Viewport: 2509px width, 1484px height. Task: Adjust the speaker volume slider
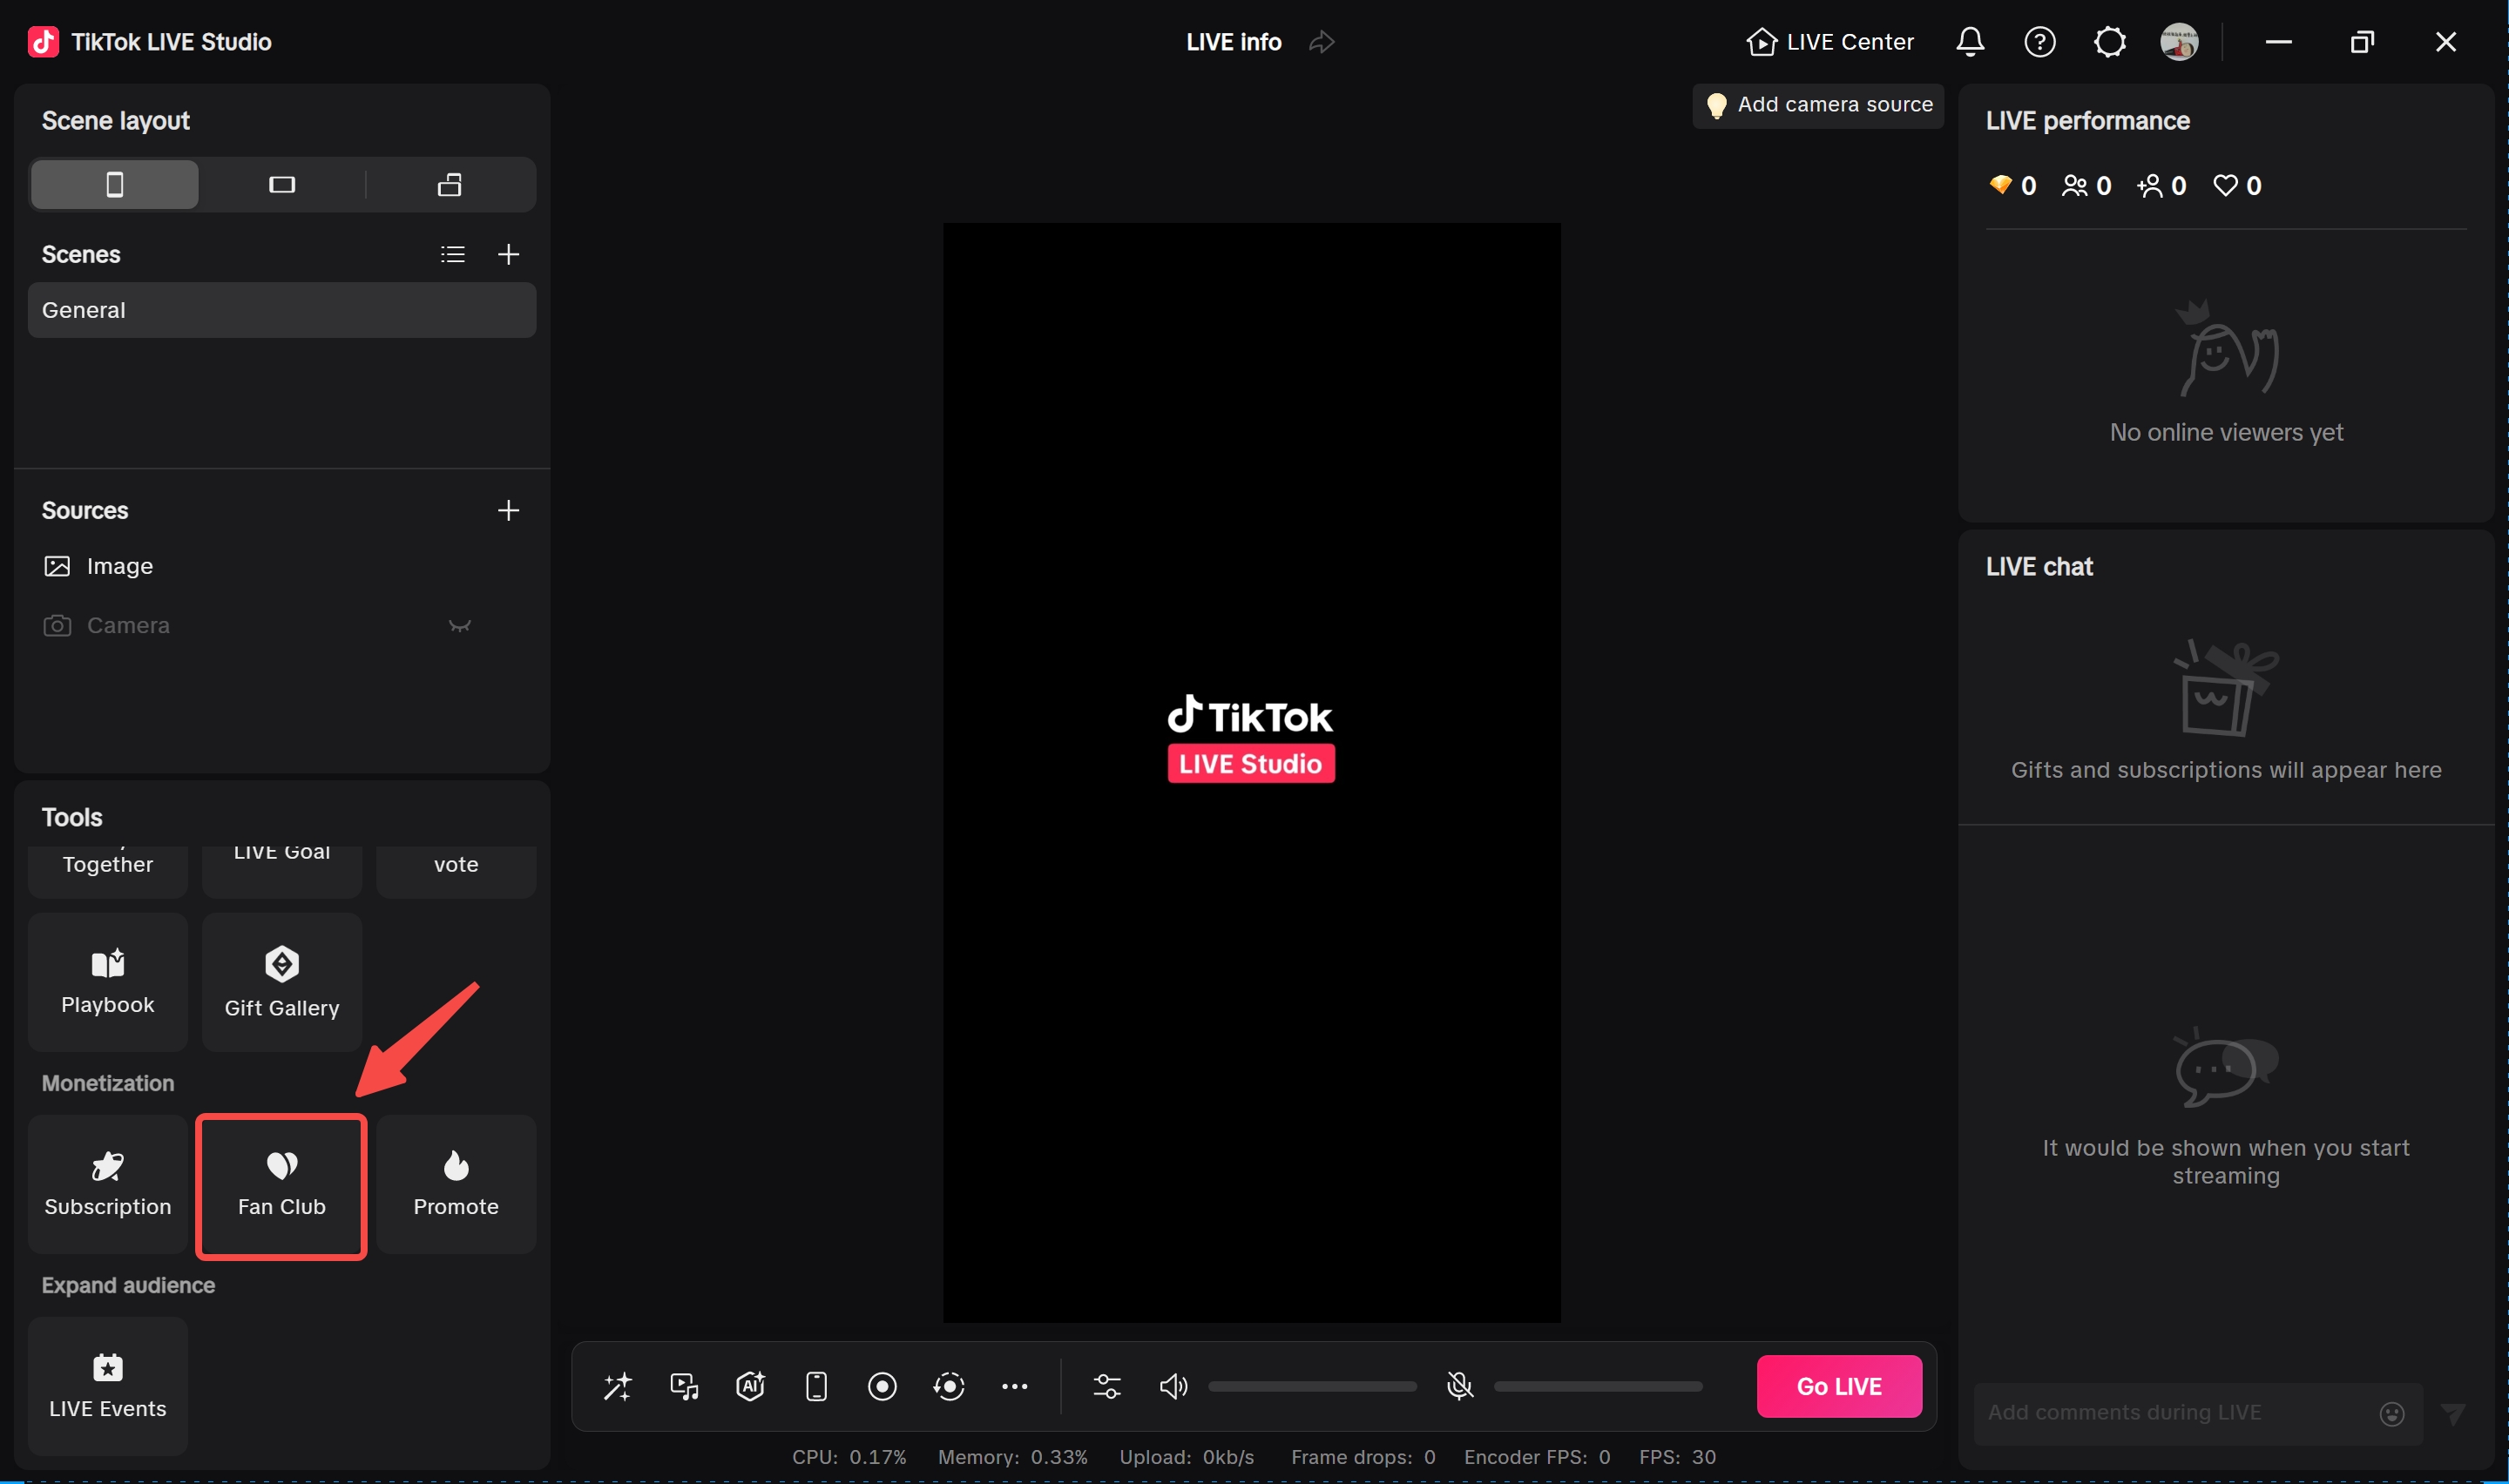[x=1311, y=1386]
